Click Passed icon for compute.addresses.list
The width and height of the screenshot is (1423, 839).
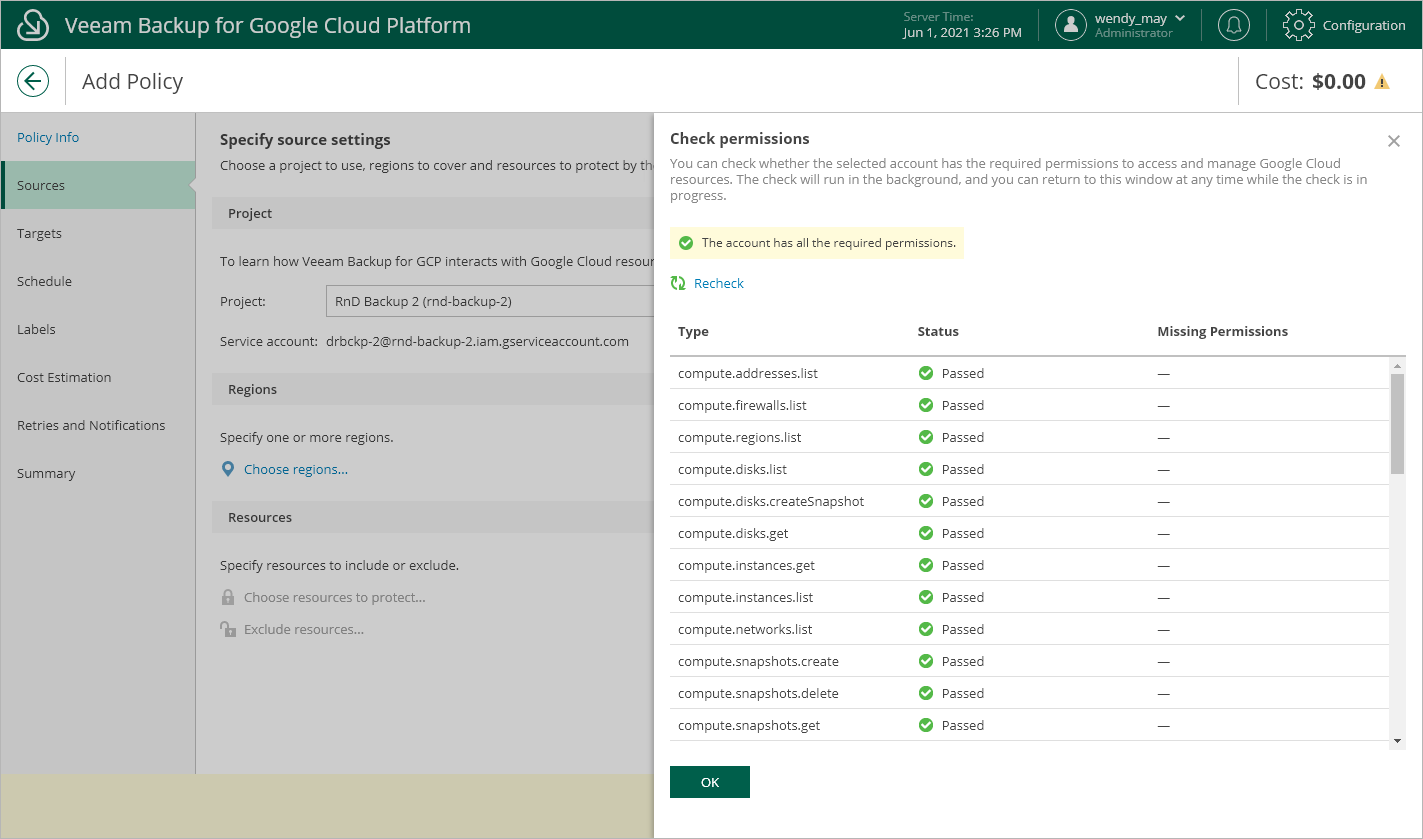coord(926,373)
